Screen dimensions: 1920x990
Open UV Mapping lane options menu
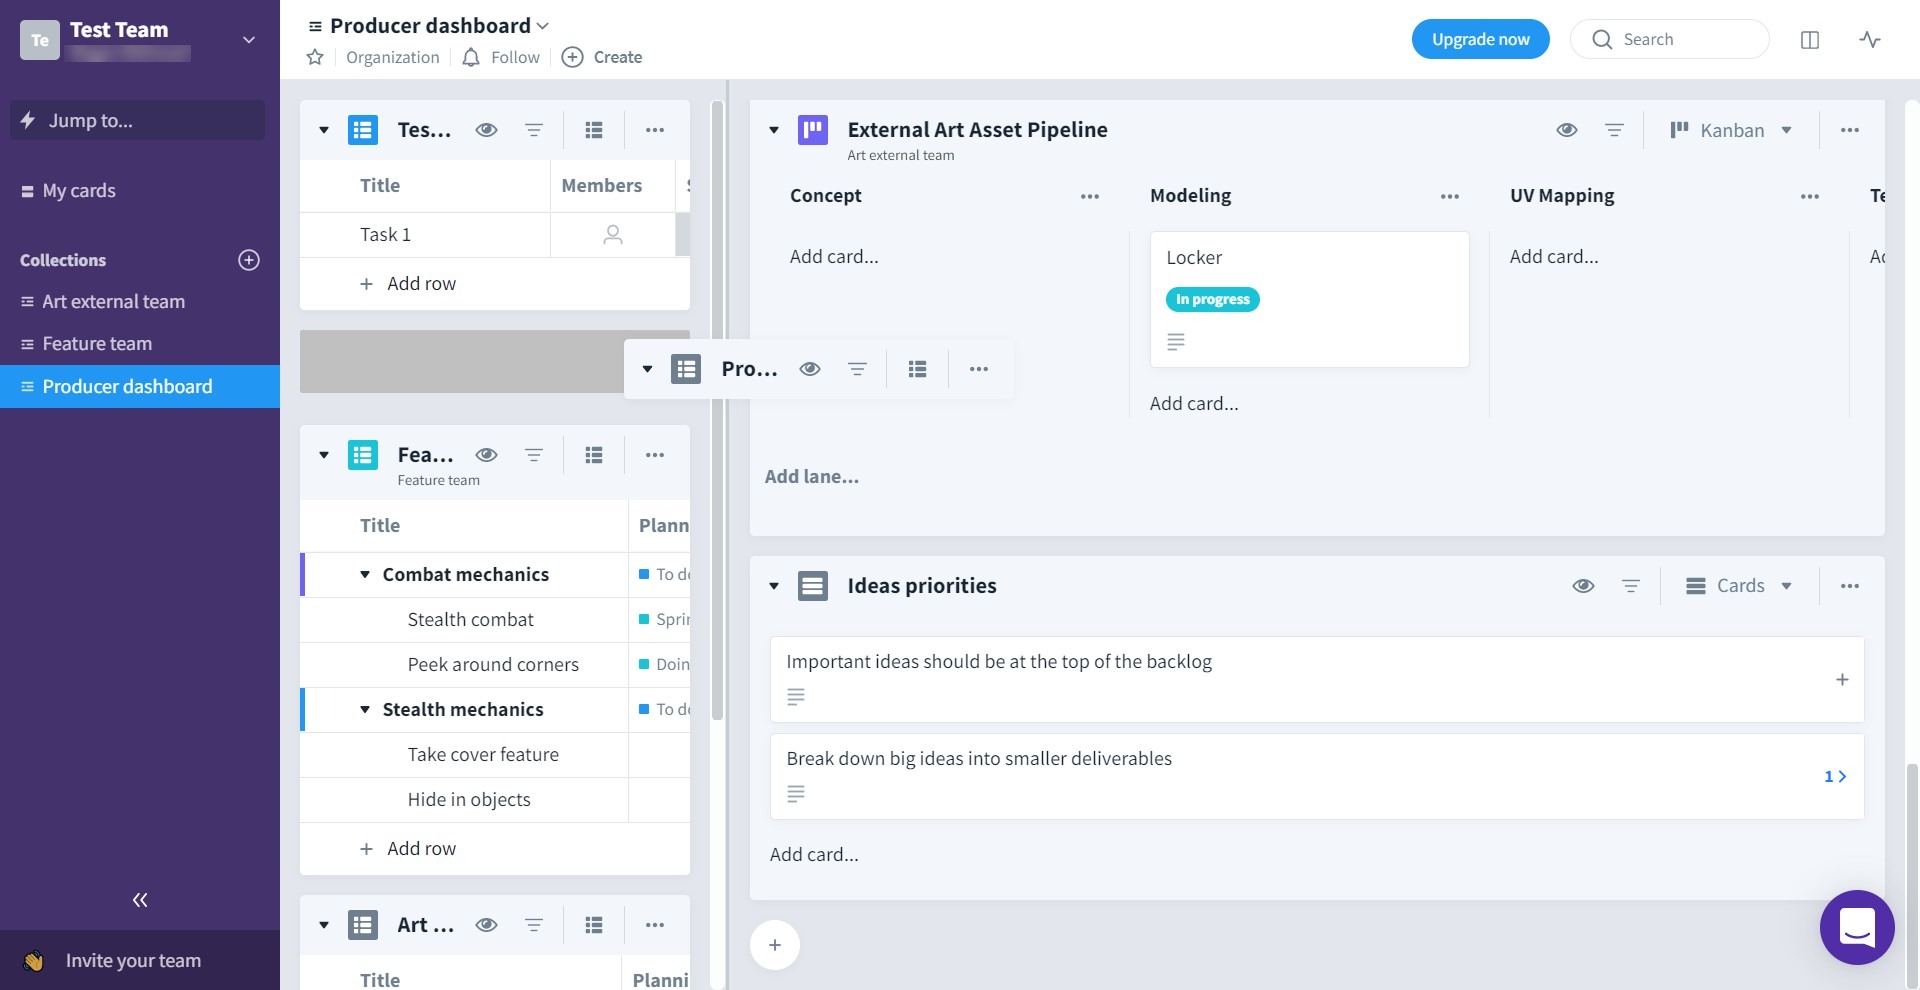(x=1810, y=196)
